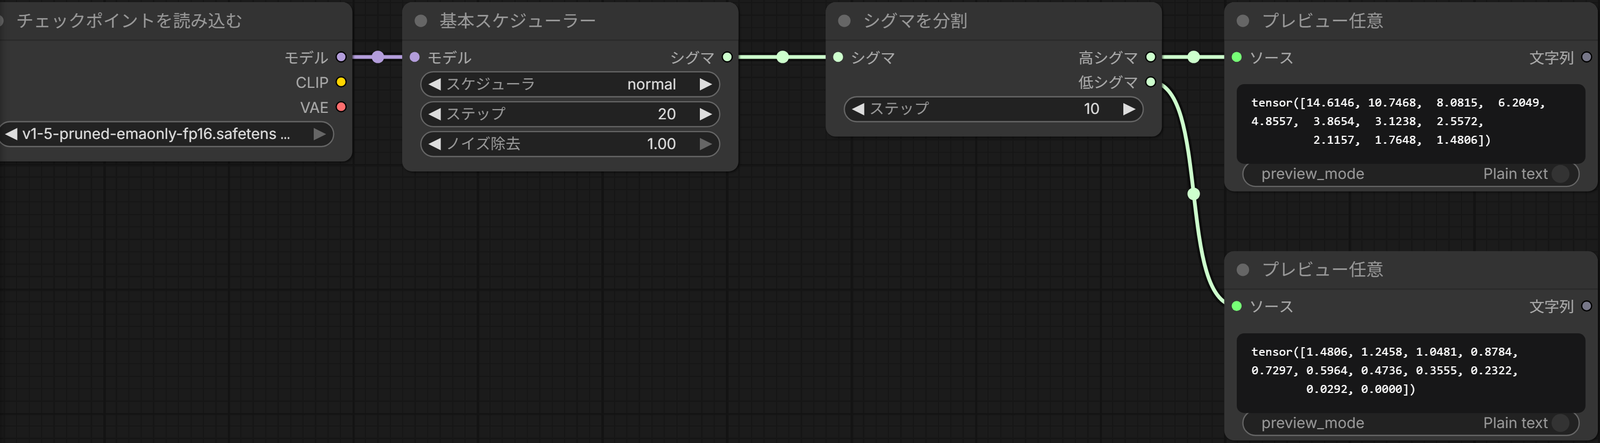Collapse the upper プレビュー任意 node via its title dot
The width and height of the screenshot is (1600, 443).
(x=1243, y=21)
